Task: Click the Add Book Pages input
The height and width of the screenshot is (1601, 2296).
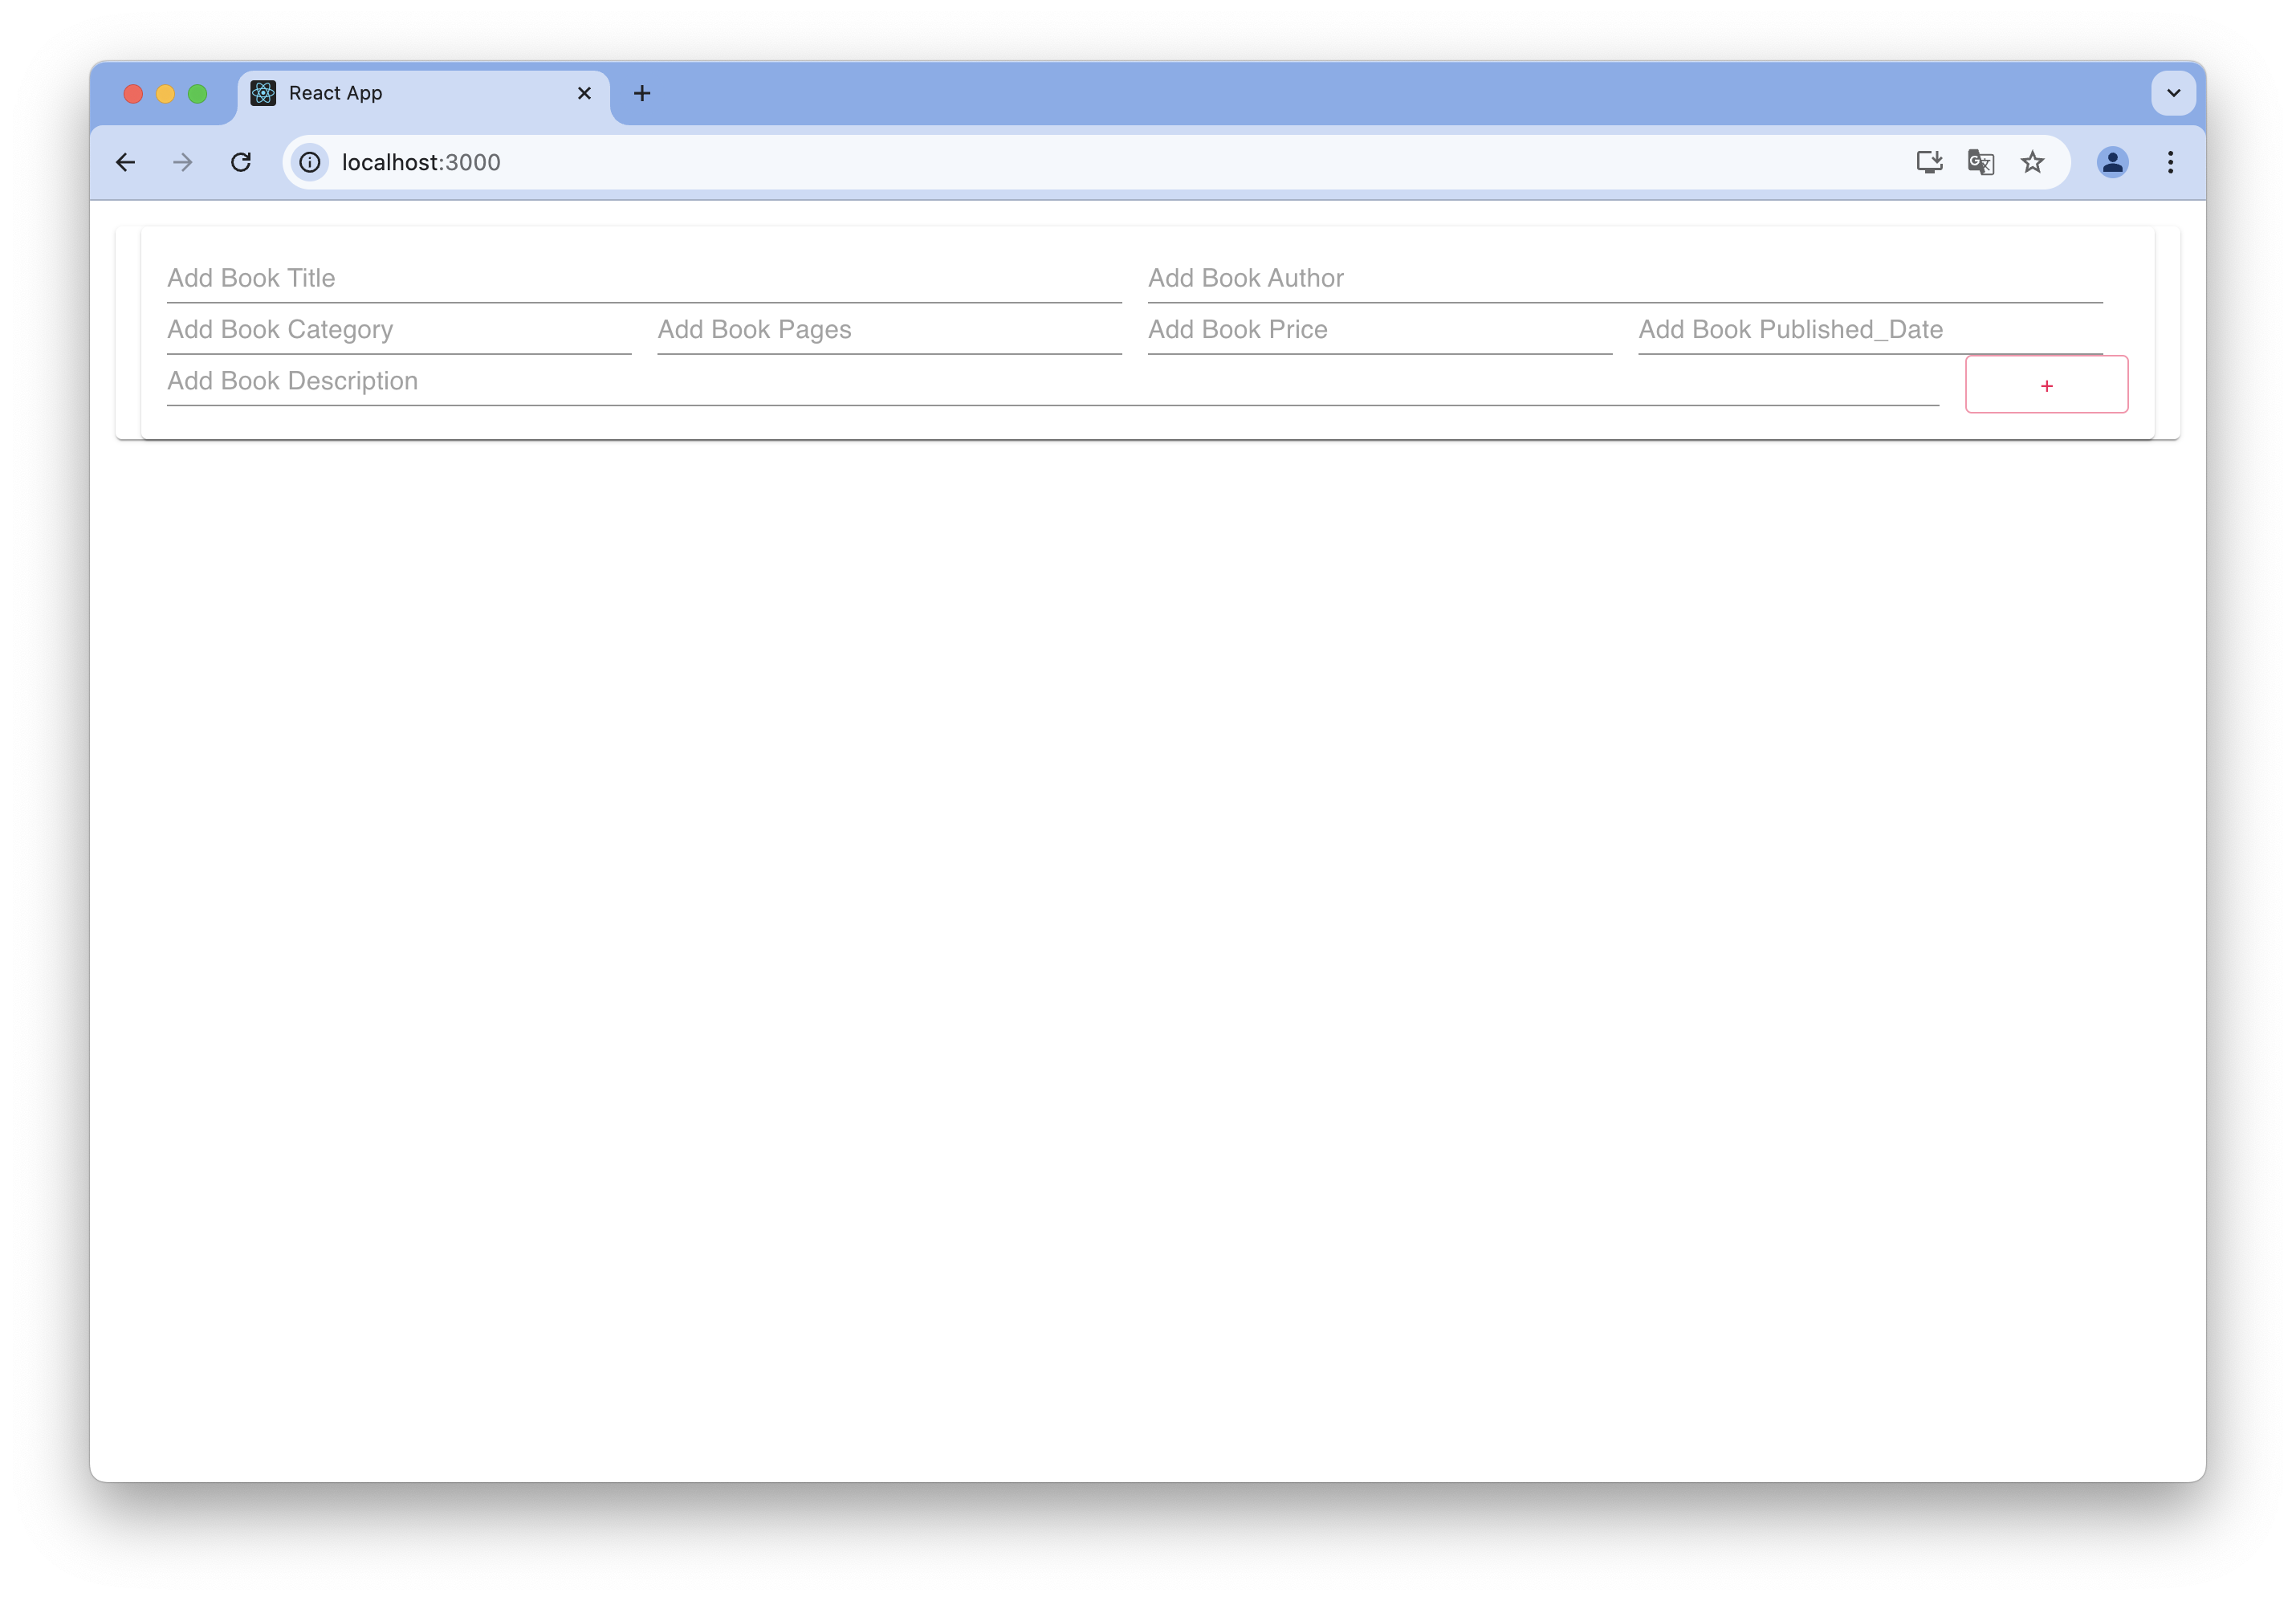Action: pyautogui.click(x=888, y=330)
